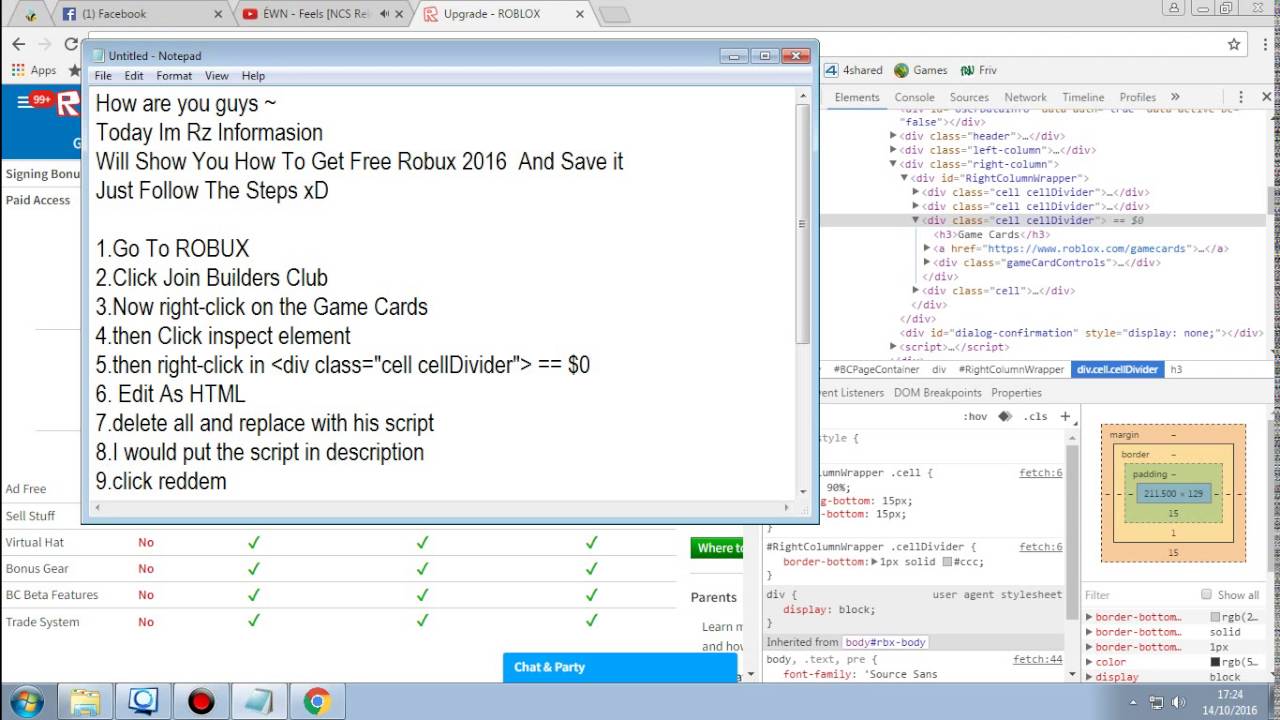Select #RightColumnWrapper in the breadcrumb

coord(1011,369)
